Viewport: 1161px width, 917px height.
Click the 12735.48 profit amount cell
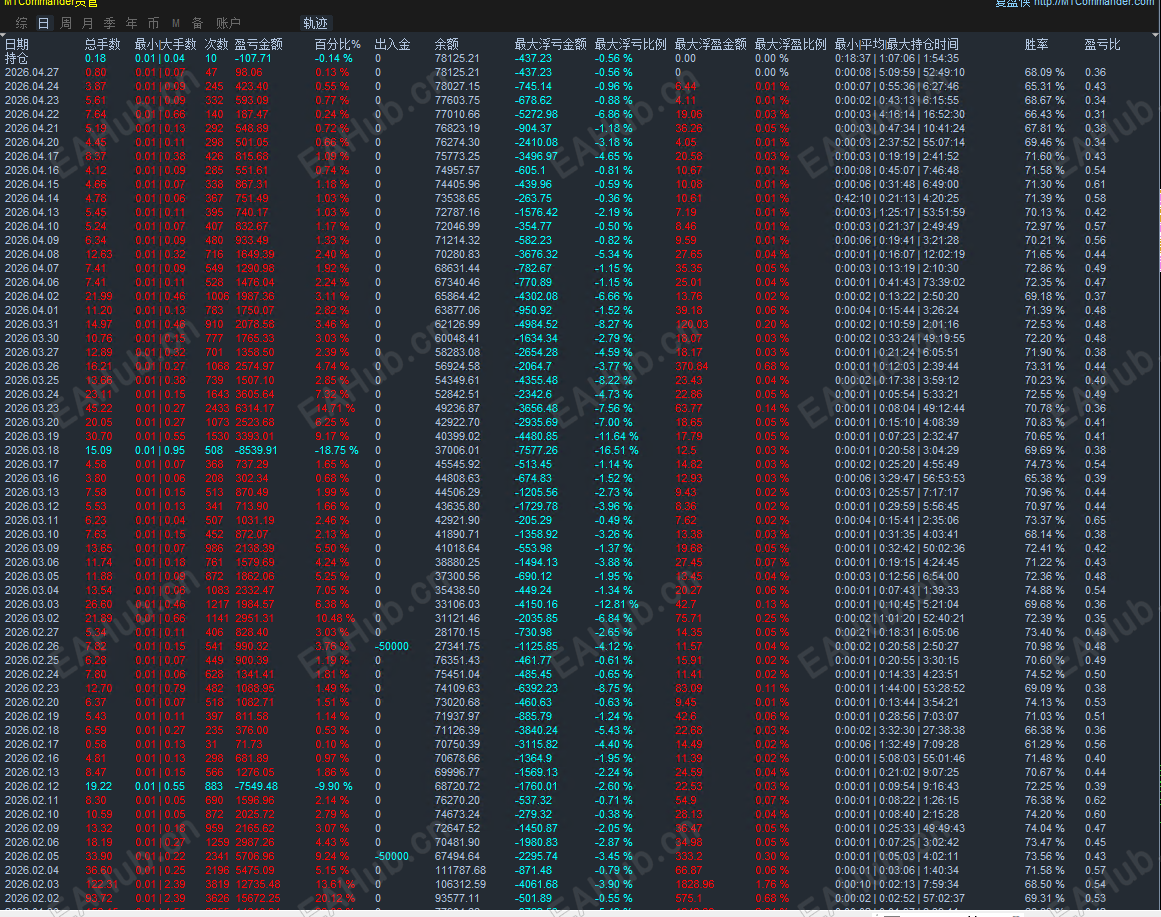tap(258, 884)
